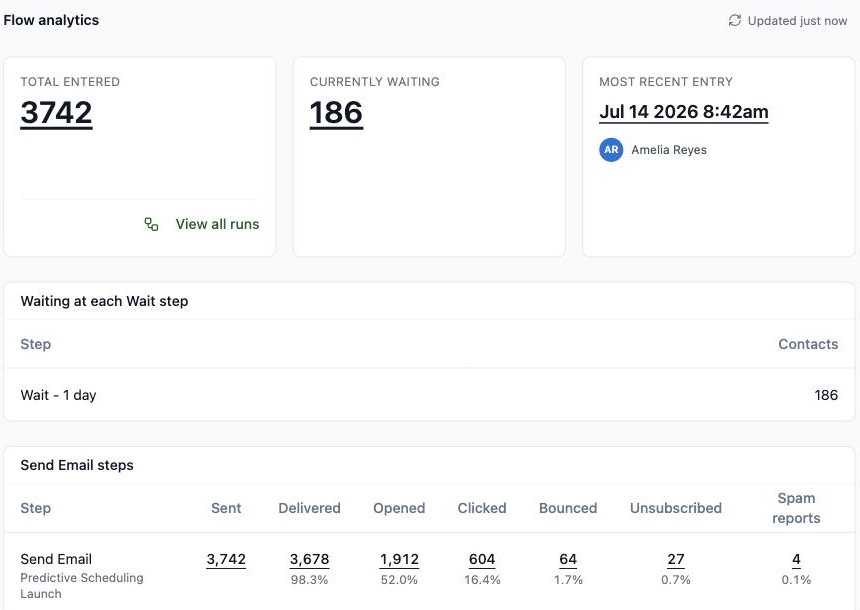This screenshot has height=610, width=860.
Task: Click the Sent column header
Action: pyautogui.click(x=226, y=508)
